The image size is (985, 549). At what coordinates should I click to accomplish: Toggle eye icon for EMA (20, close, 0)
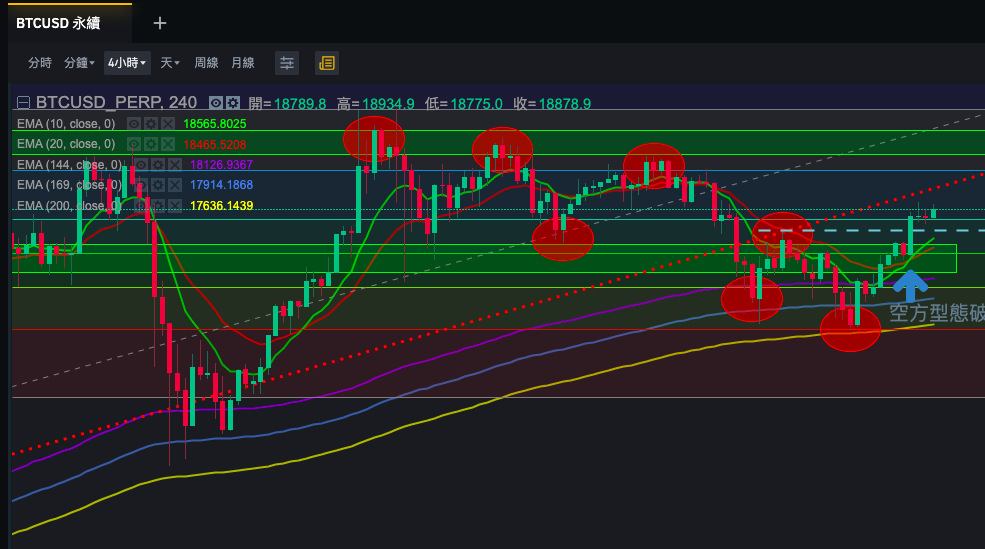coord(134,144)
